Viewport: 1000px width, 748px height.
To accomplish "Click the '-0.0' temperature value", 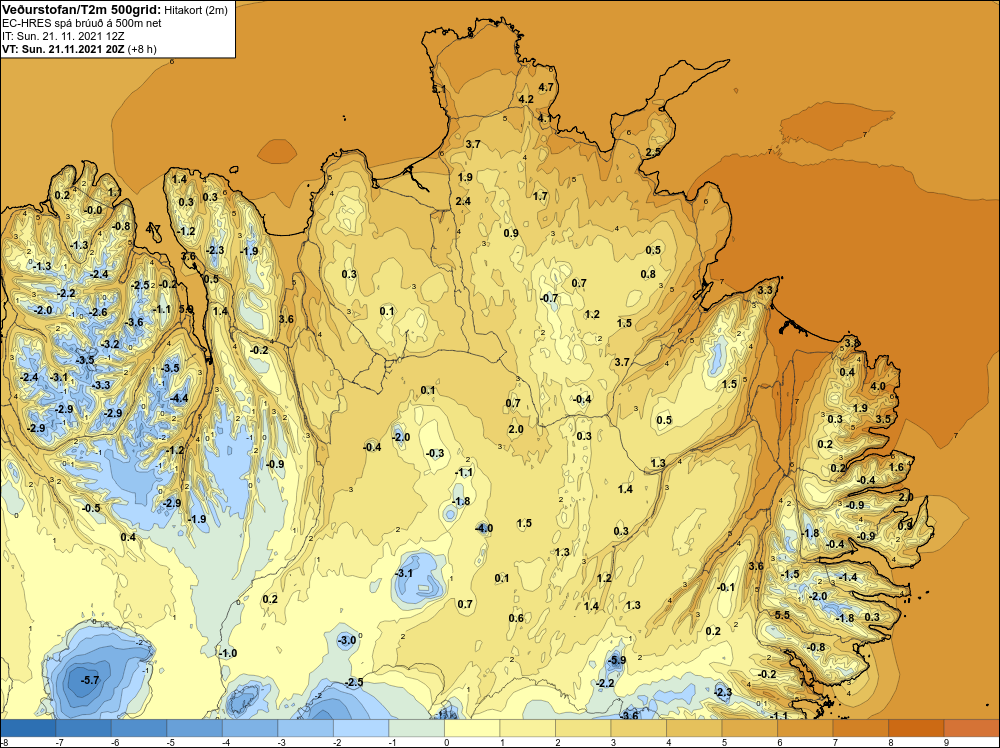I will pyautogui.click(x=93, y=210).
